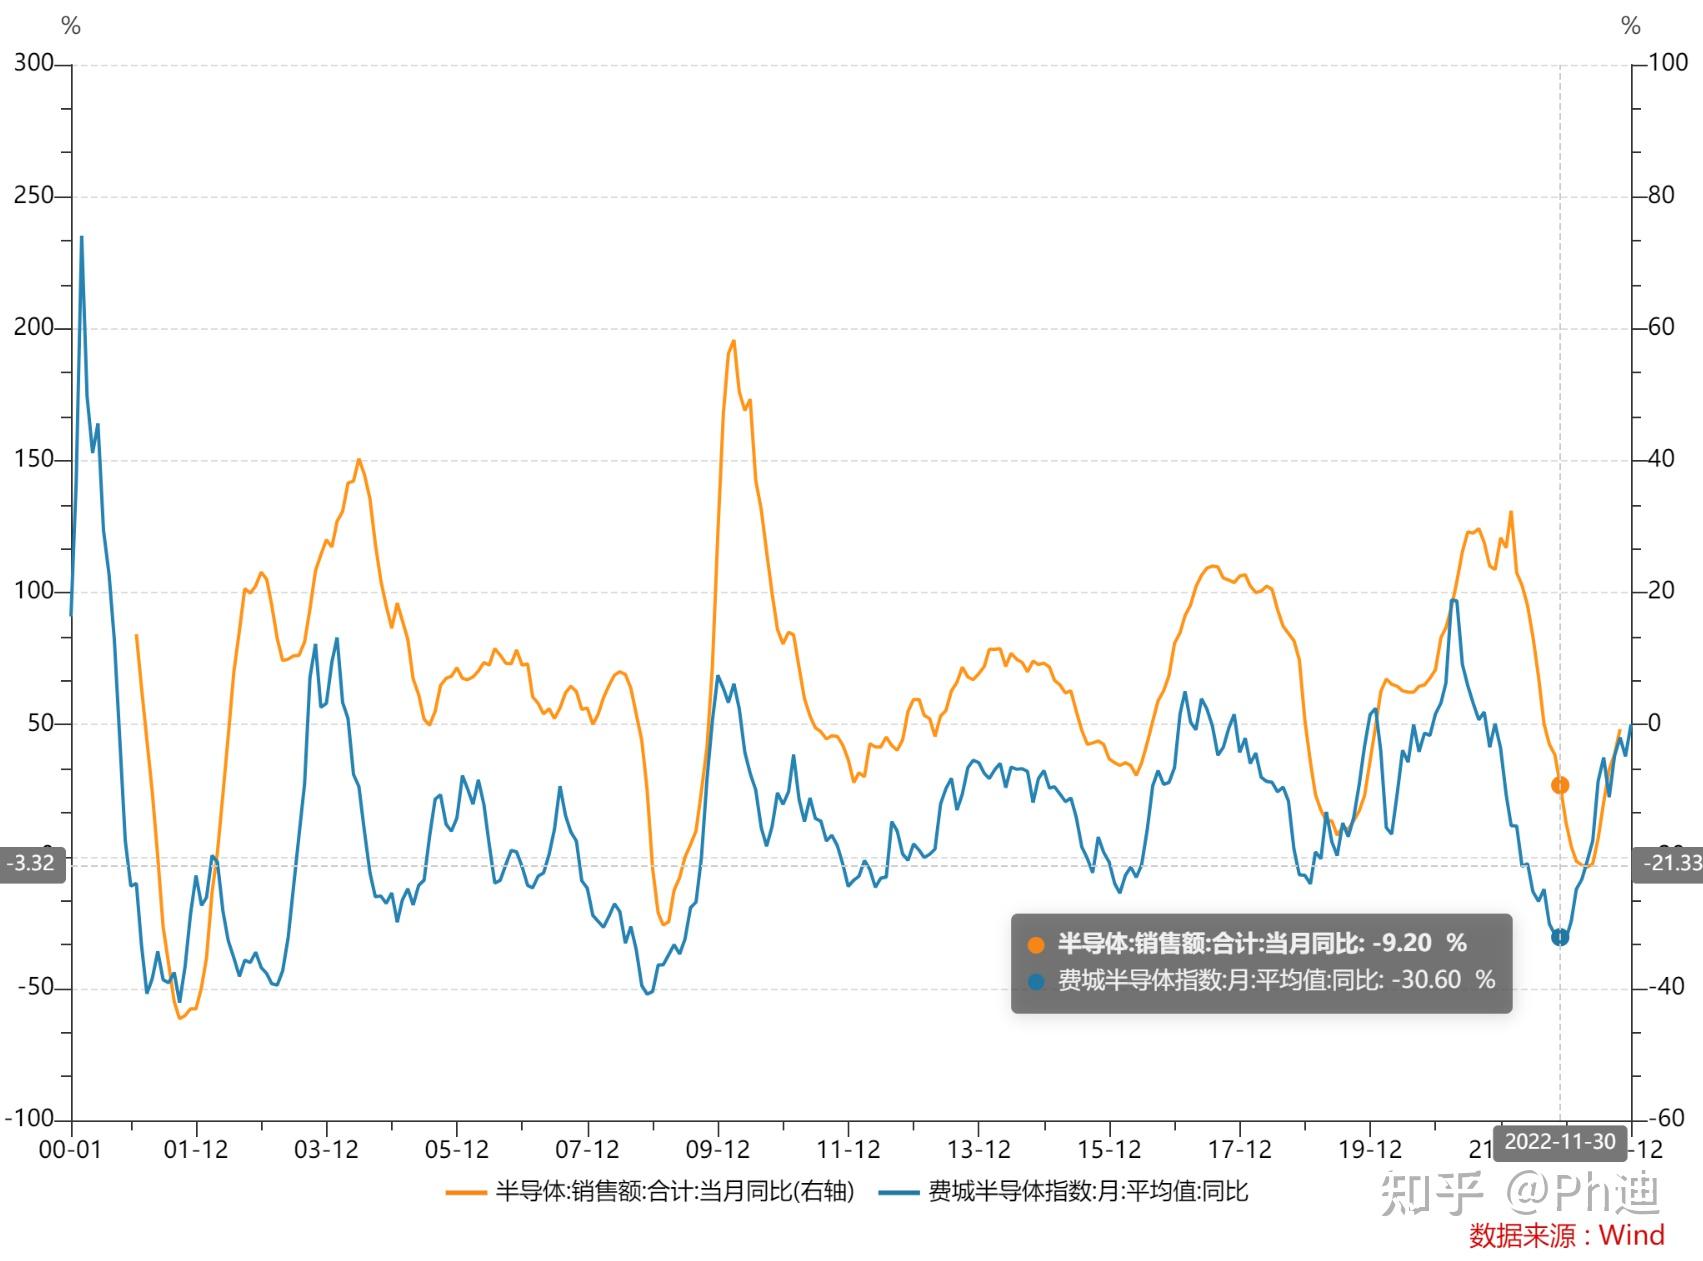The image size is (1703, 1261).
Task: Toggle the 半导体:销售额 series legend label
Action: pos(675,1192)
